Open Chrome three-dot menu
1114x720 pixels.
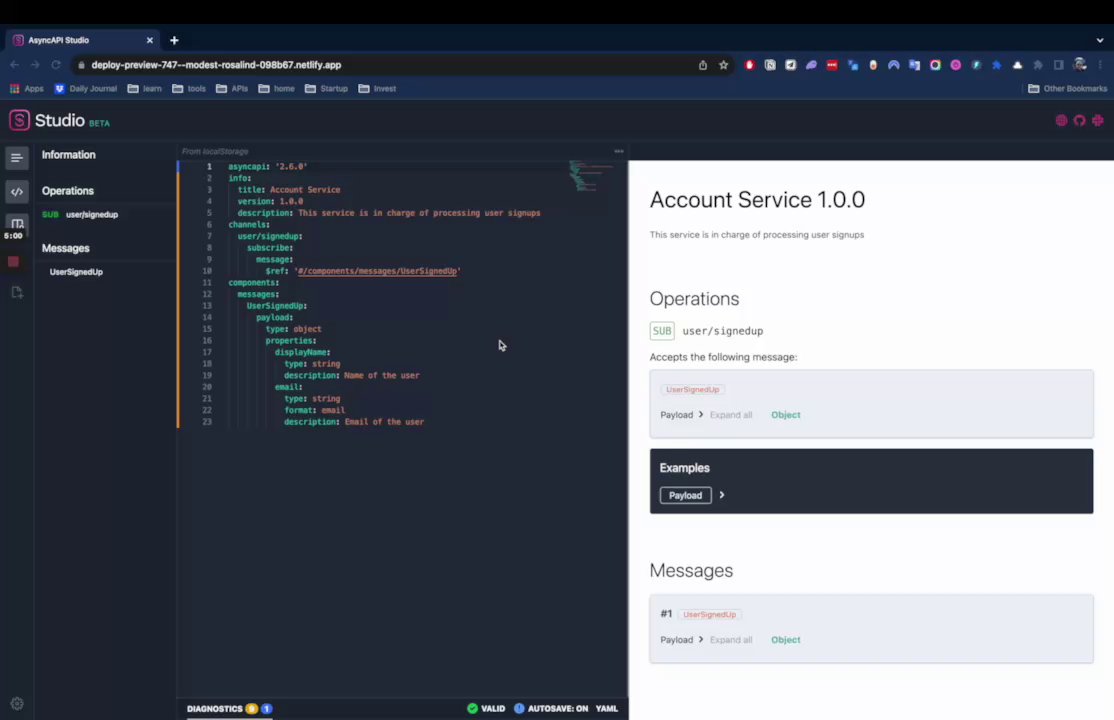(1100, 65)
